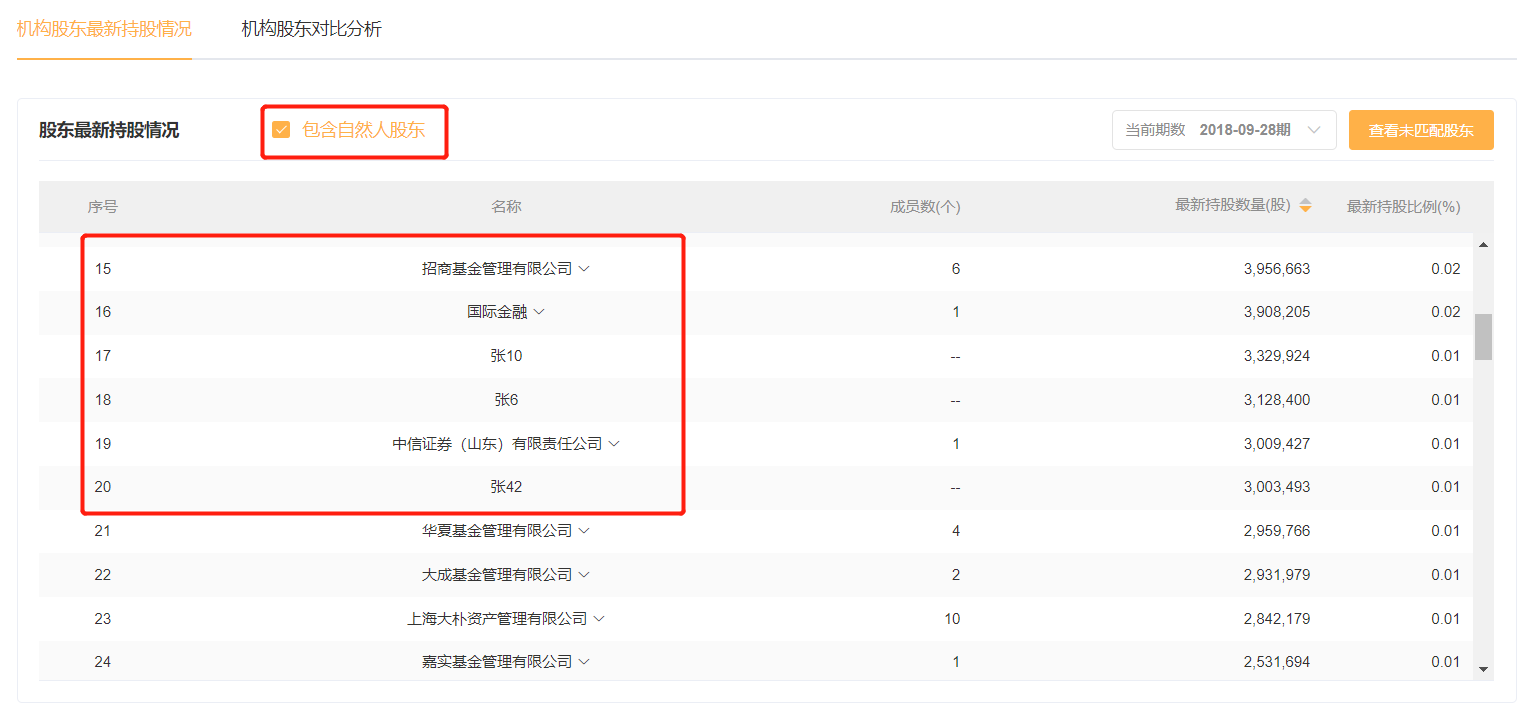Expand 招商基金管理有限公司 row chevron
This screenshot has height=709, width=1538.
pyautogui.click(x=584, y=268)
